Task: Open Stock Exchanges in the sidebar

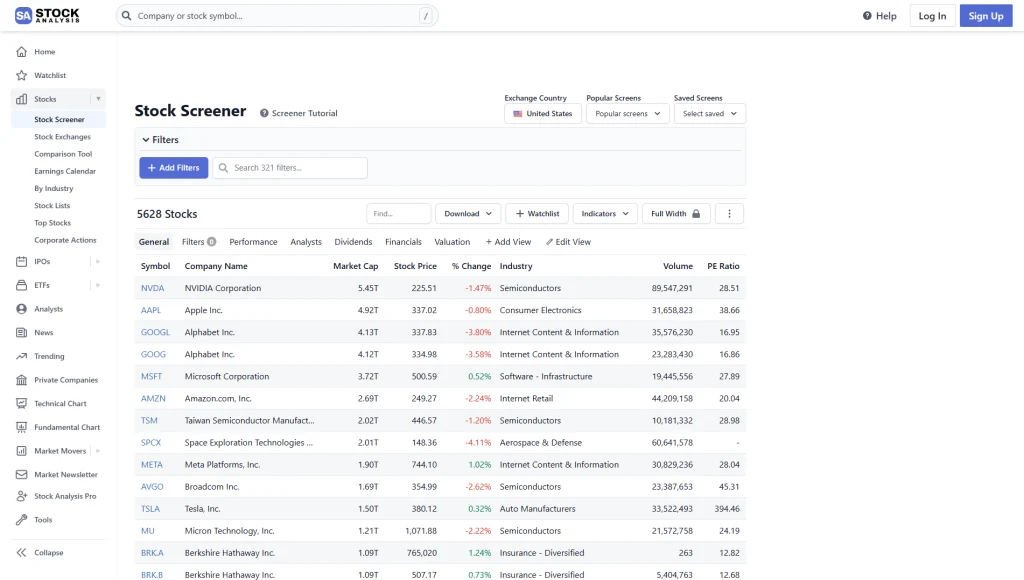Action: [x=63, y=137]
